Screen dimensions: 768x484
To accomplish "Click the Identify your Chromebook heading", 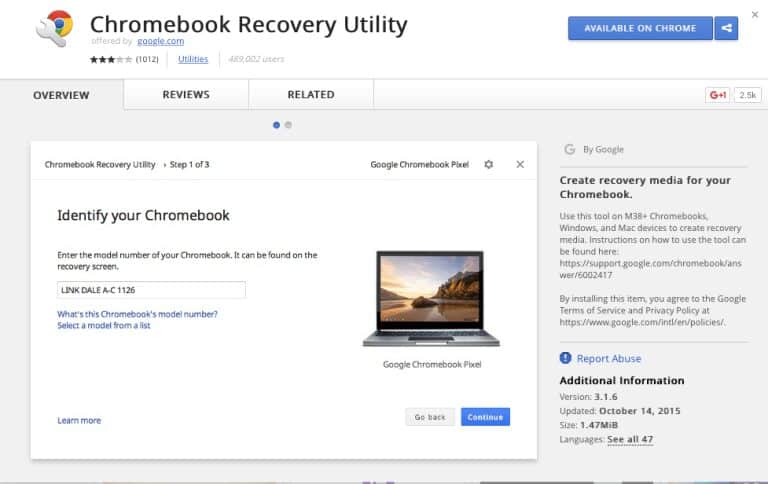I will pyautogui.click(x=144, y=216).
